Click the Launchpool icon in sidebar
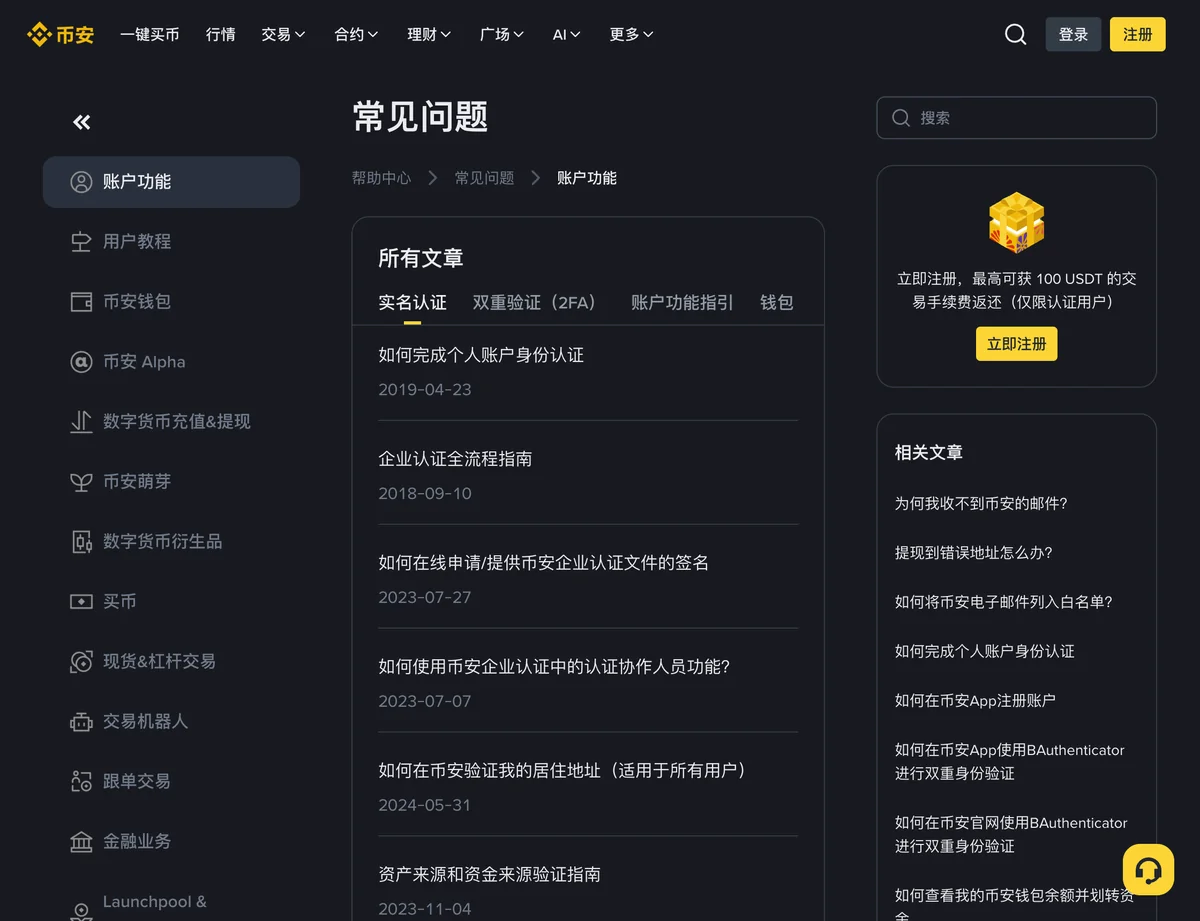 (x=81, y=911)
